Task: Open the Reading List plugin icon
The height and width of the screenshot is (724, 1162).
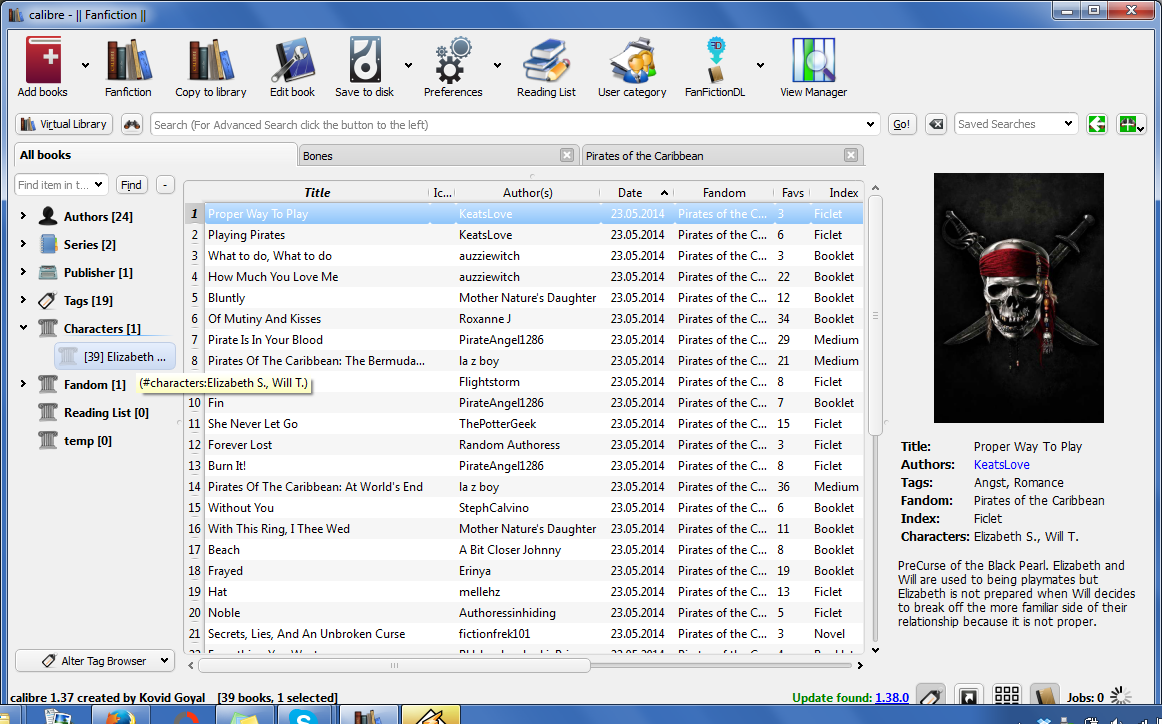Action: (x=546, y=61)
